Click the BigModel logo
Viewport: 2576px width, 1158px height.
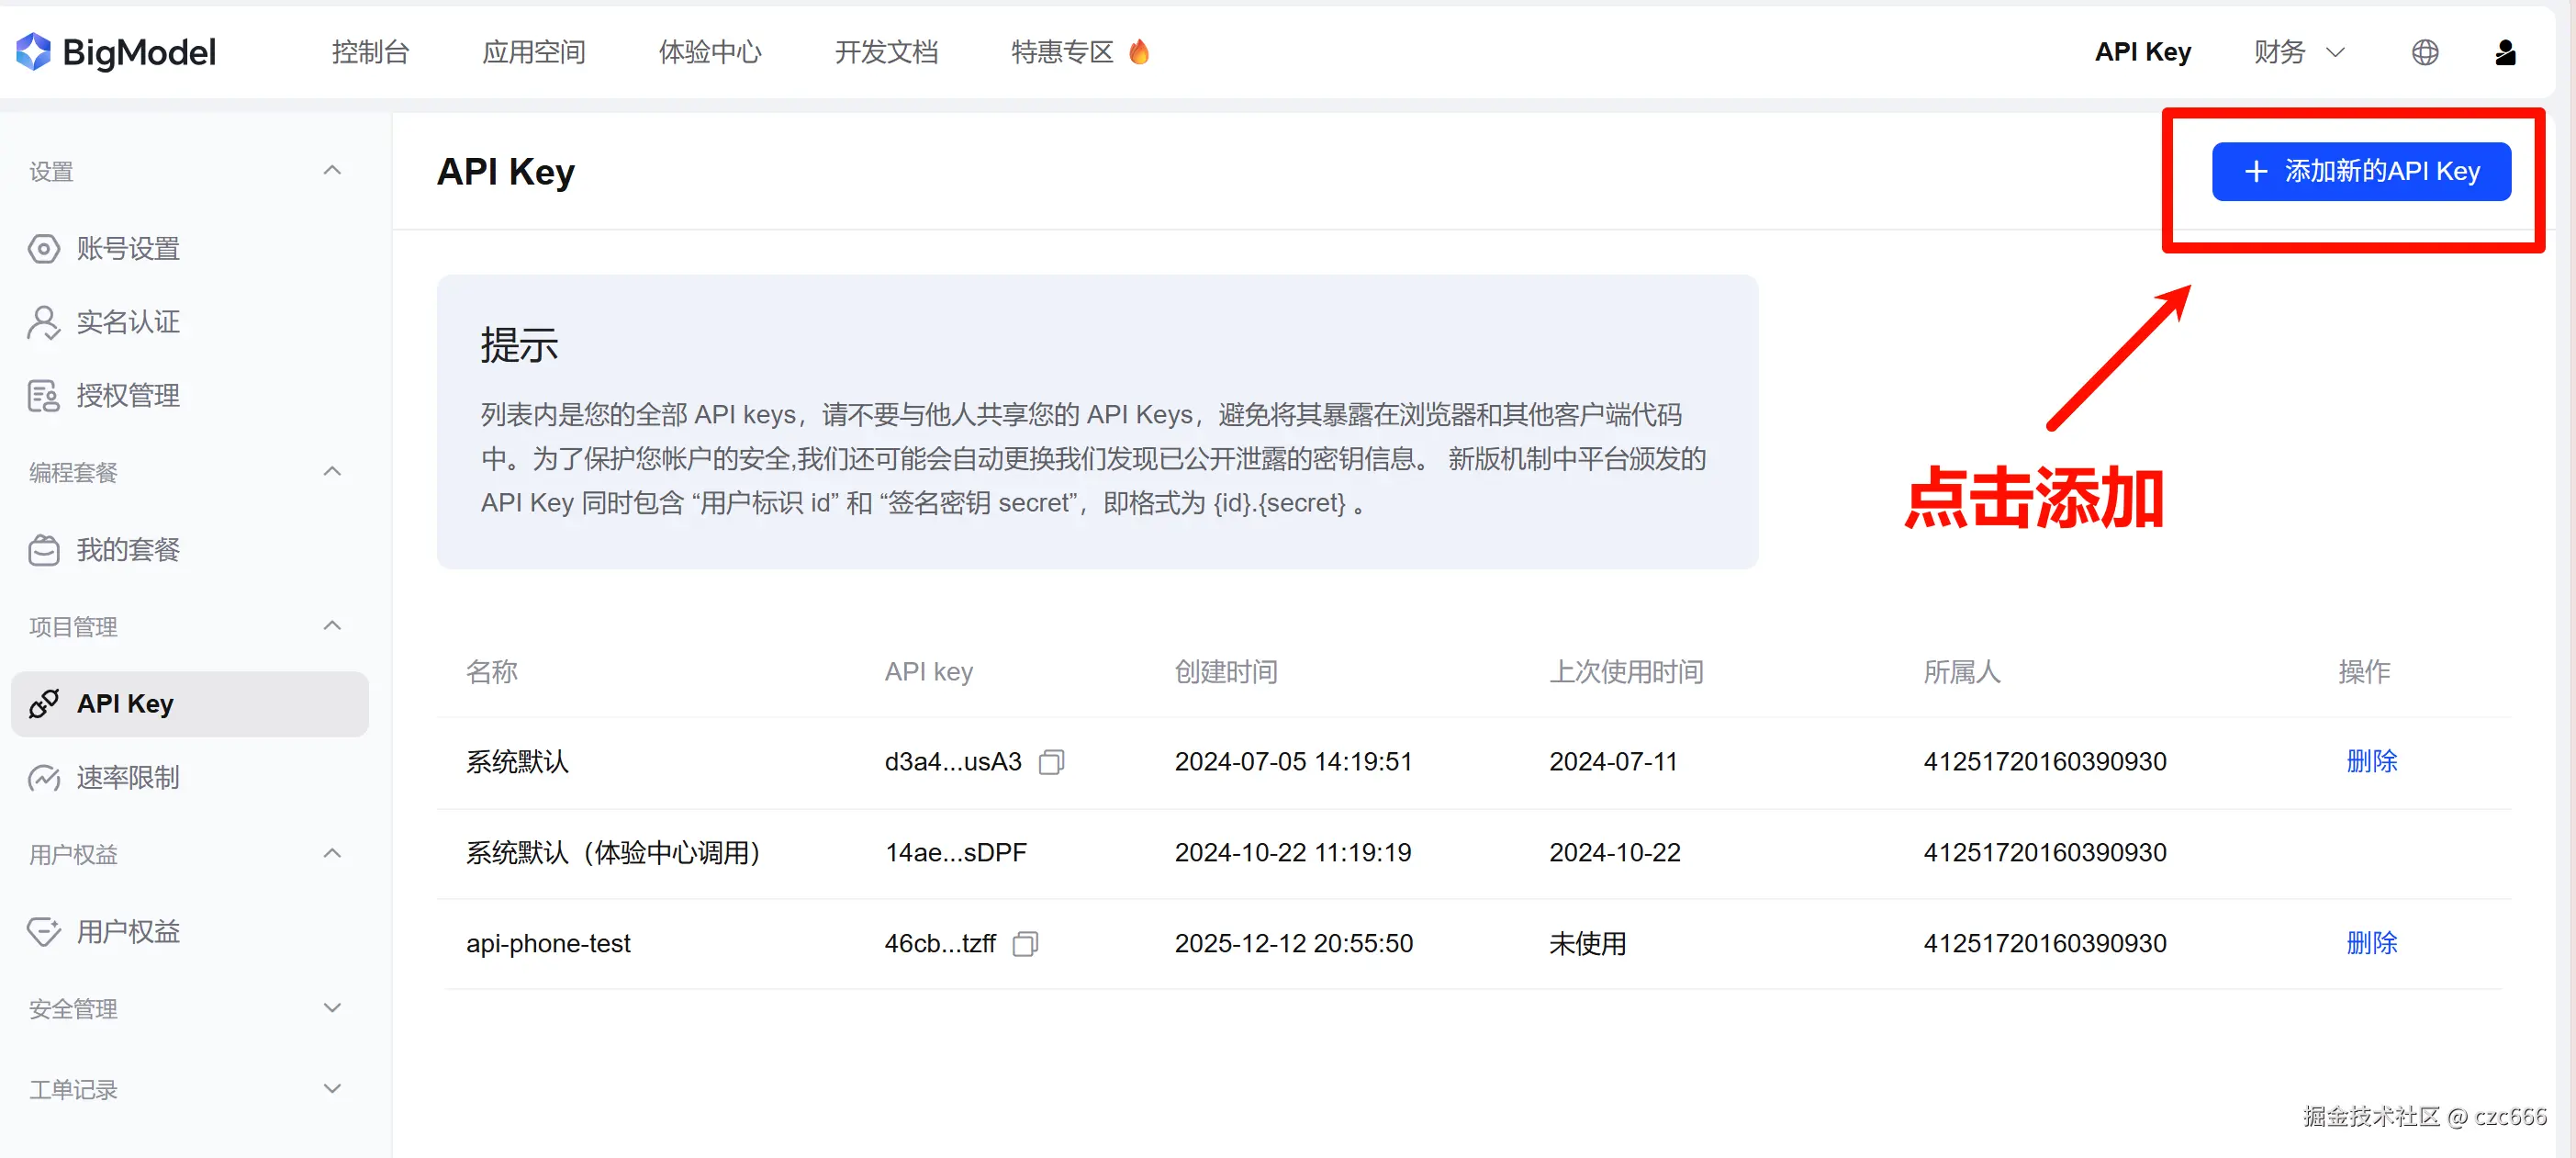pyautogui.click(x=117, y=52)
